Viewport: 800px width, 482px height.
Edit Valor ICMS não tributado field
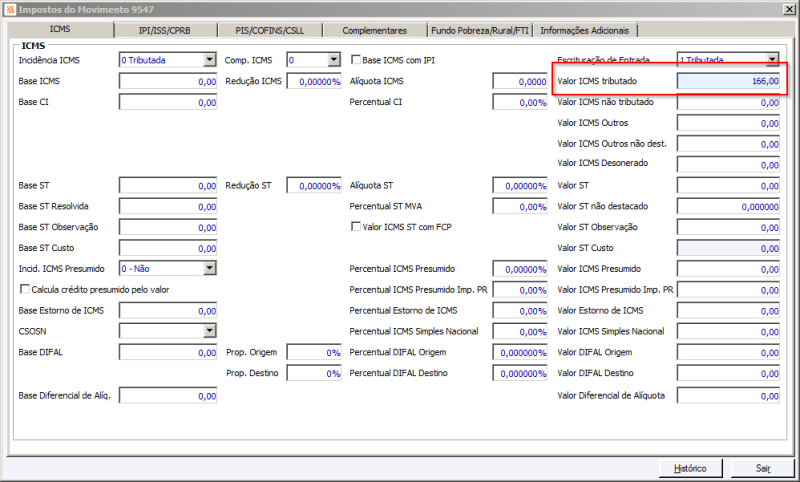click(x=728, y=102)
